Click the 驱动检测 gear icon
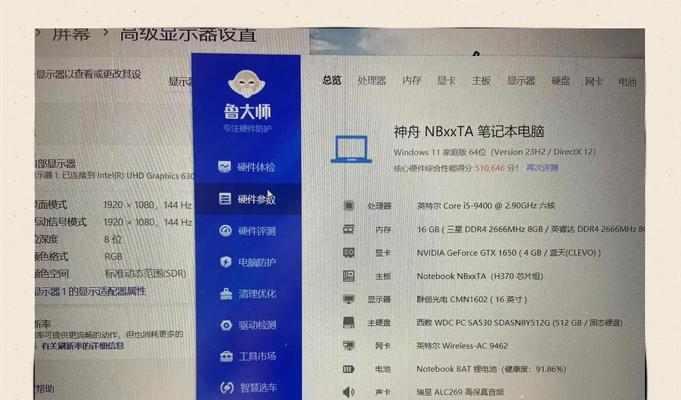This screenshot has height=400, width=681. point(226,325)
